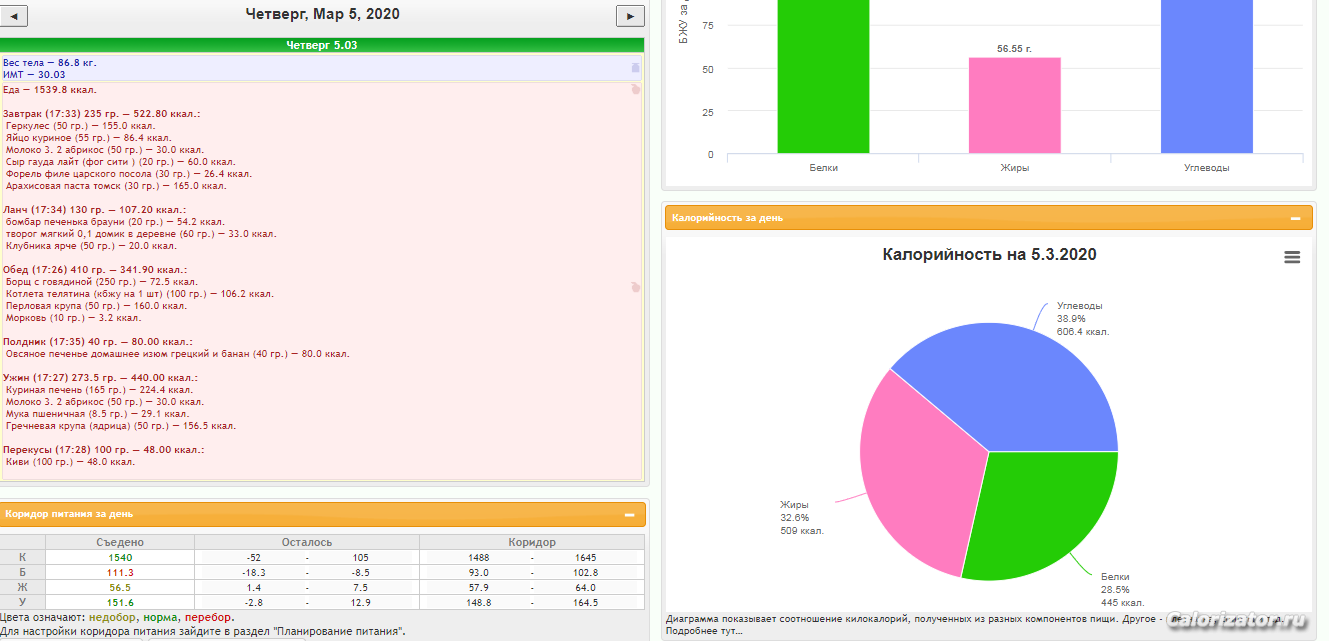Collapse the Коридор питания за день panel

pos(630,514)
